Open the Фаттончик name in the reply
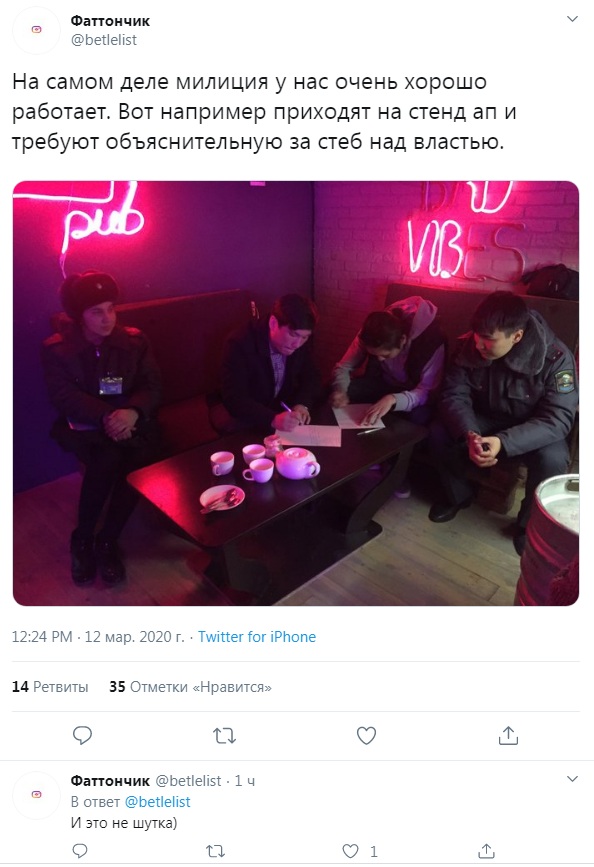The width and height of the screenshot is (594, 867). [x=110, y=781]
